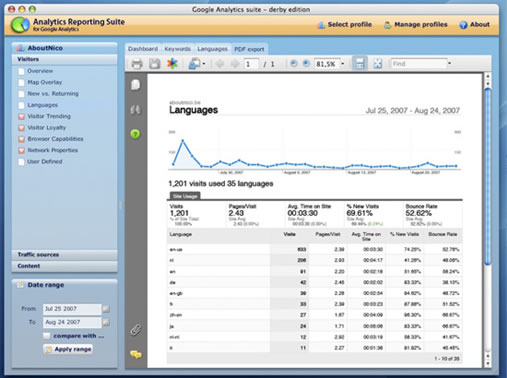The height and width of the screenshot is (378, 507).
Task: Click the Analytics Reporting Suite logo
Action: tap(20, 25)
